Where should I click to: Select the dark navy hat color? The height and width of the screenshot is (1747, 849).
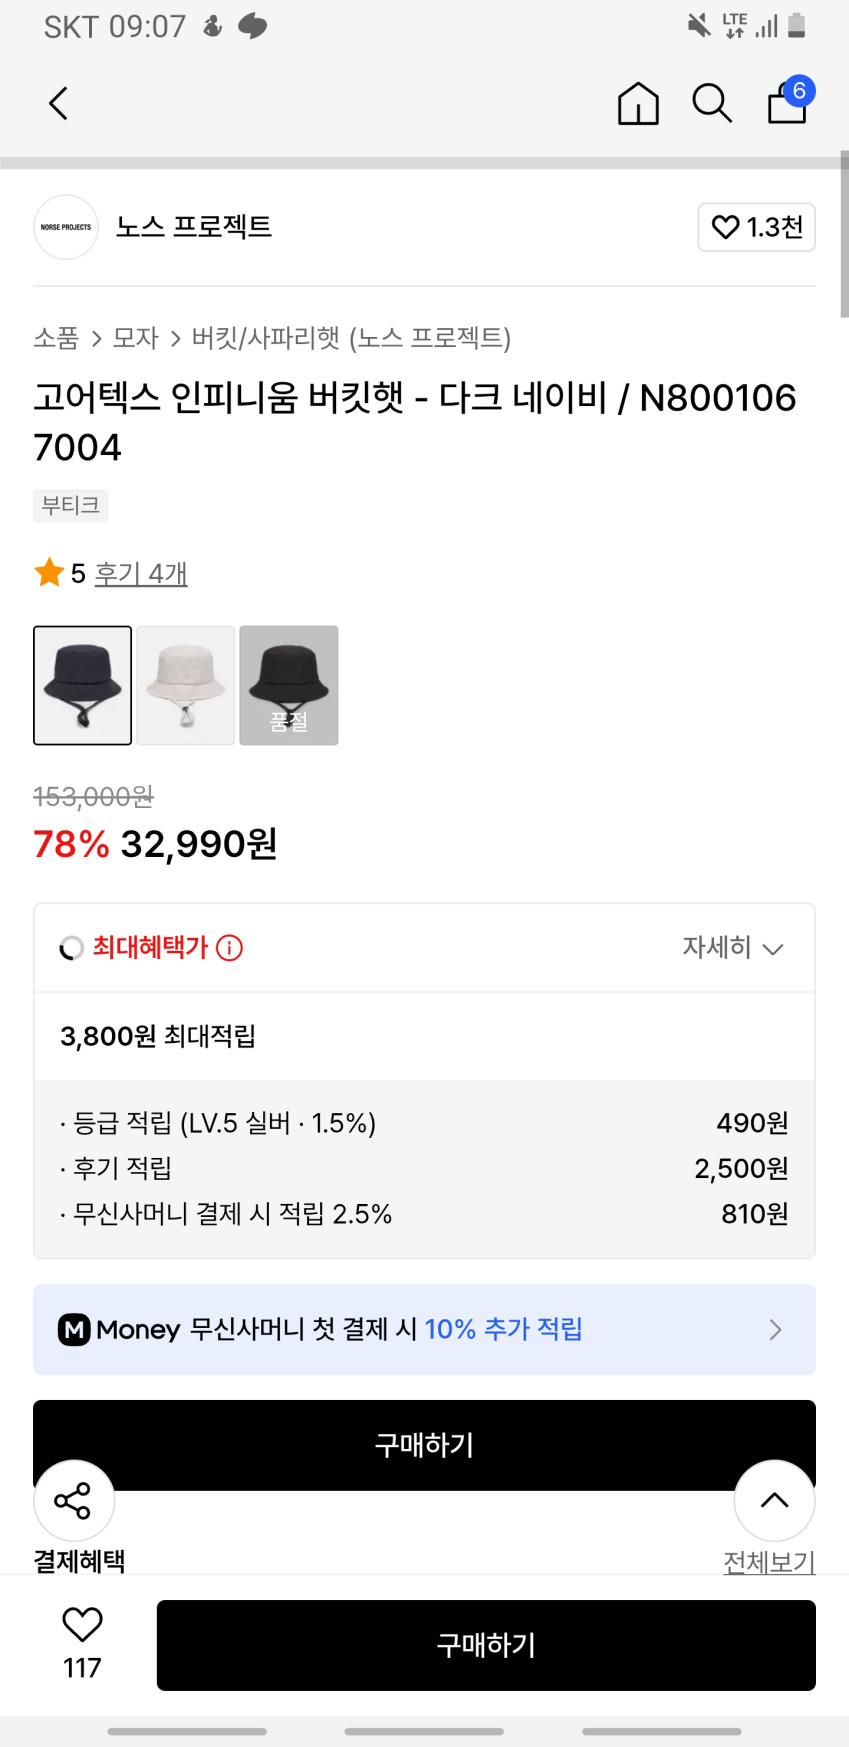(x=83, y=685)
